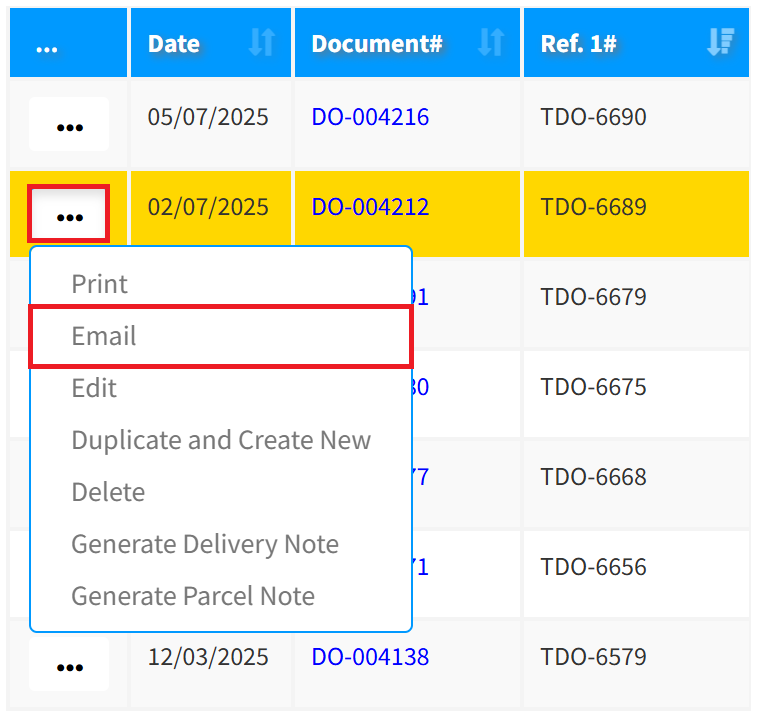This screenshot has width=760, height=719.
Task: Open the highlighted DO-004212 link
Action: pos(370,207)
